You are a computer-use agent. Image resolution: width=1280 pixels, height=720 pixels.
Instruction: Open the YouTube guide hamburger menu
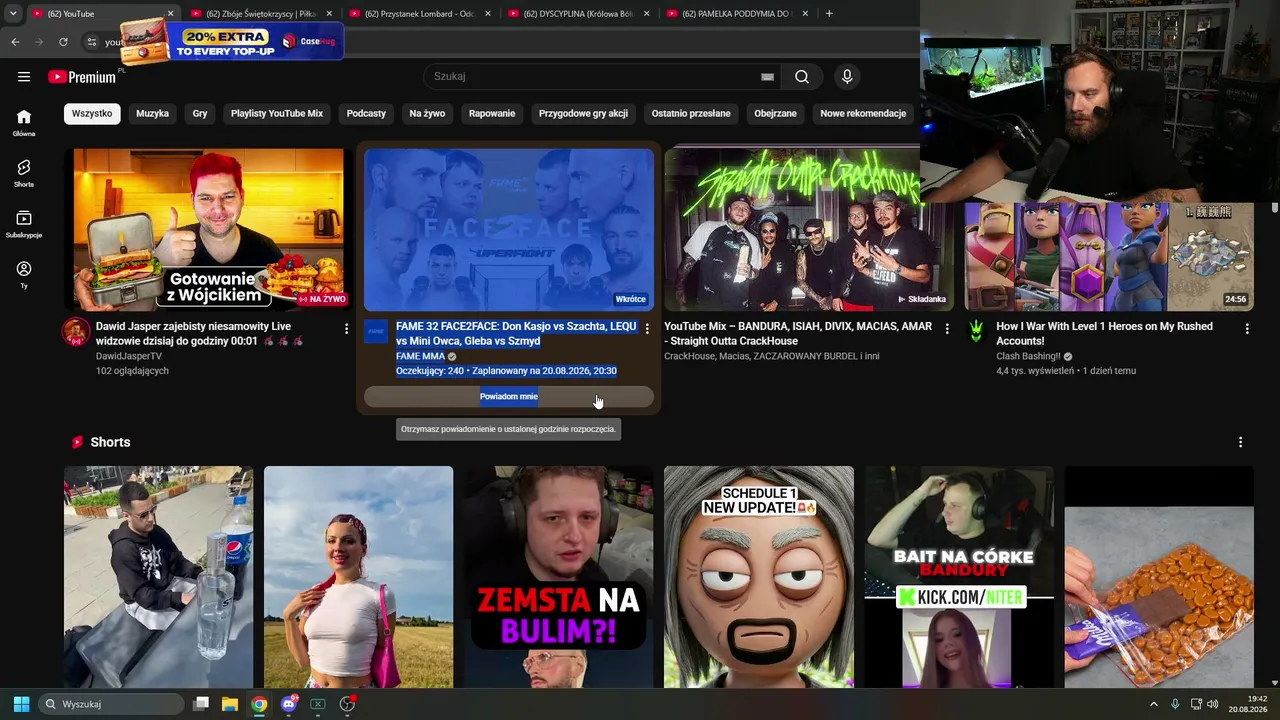point(24,77)
